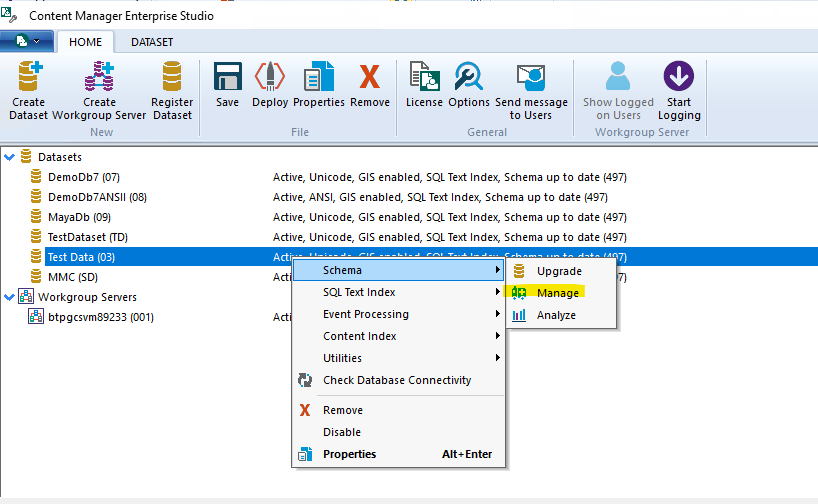Select the DemoDb7ANSII (08) tree row
This screenshot has width=818, height=504.
[x=97, y=197]
